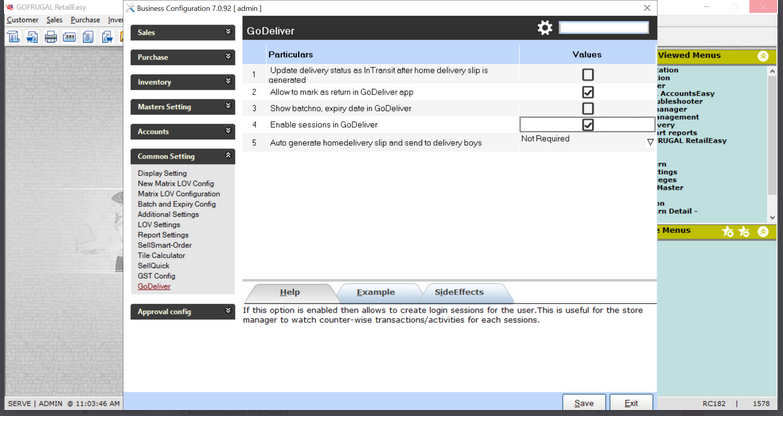This screenshot has height=432, width=783.
Task: Click the first toolbar icon under Customer menu
Action: click(x=14, y=38)
